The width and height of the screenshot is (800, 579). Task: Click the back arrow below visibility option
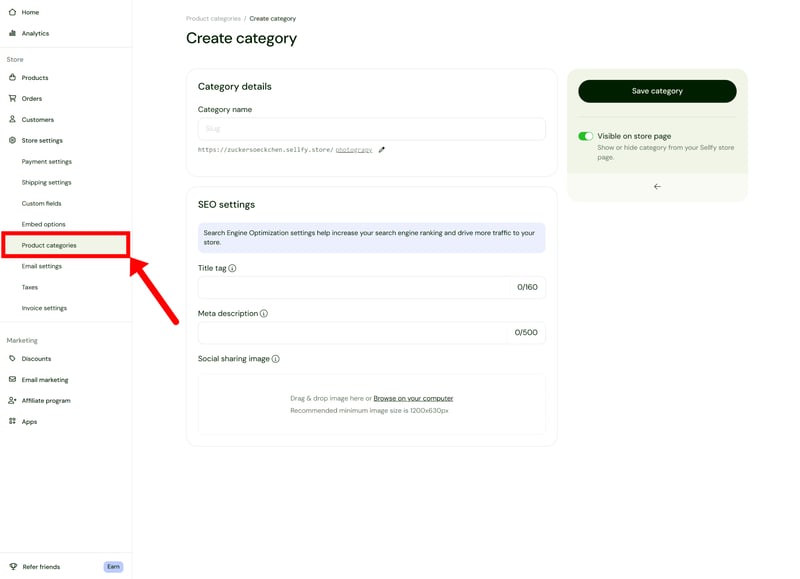(x=657, y=187)
